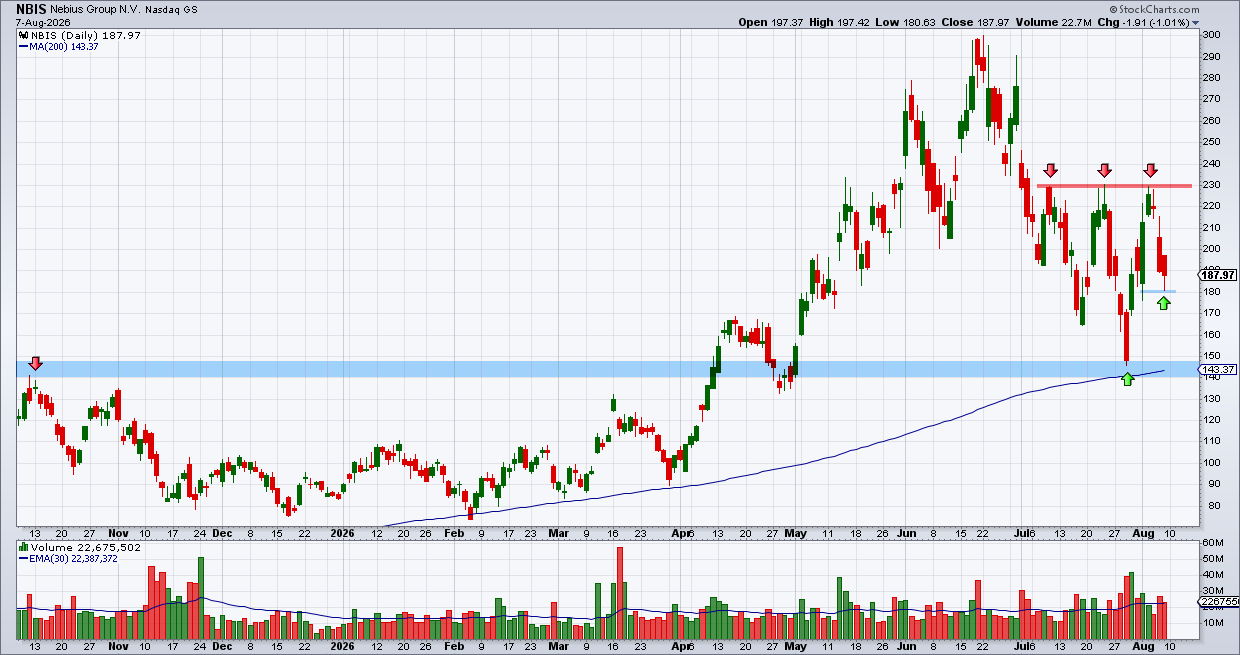The width and height of the screenshot is (1240, 655).
Task: Click the 7-Aug-2026 date label
Action: pyautogui.click(x=42, y=21)
